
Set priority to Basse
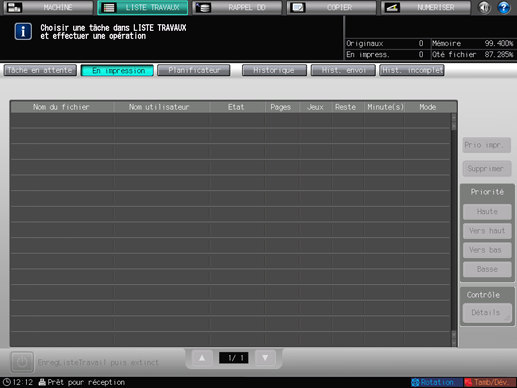(487, 269)
